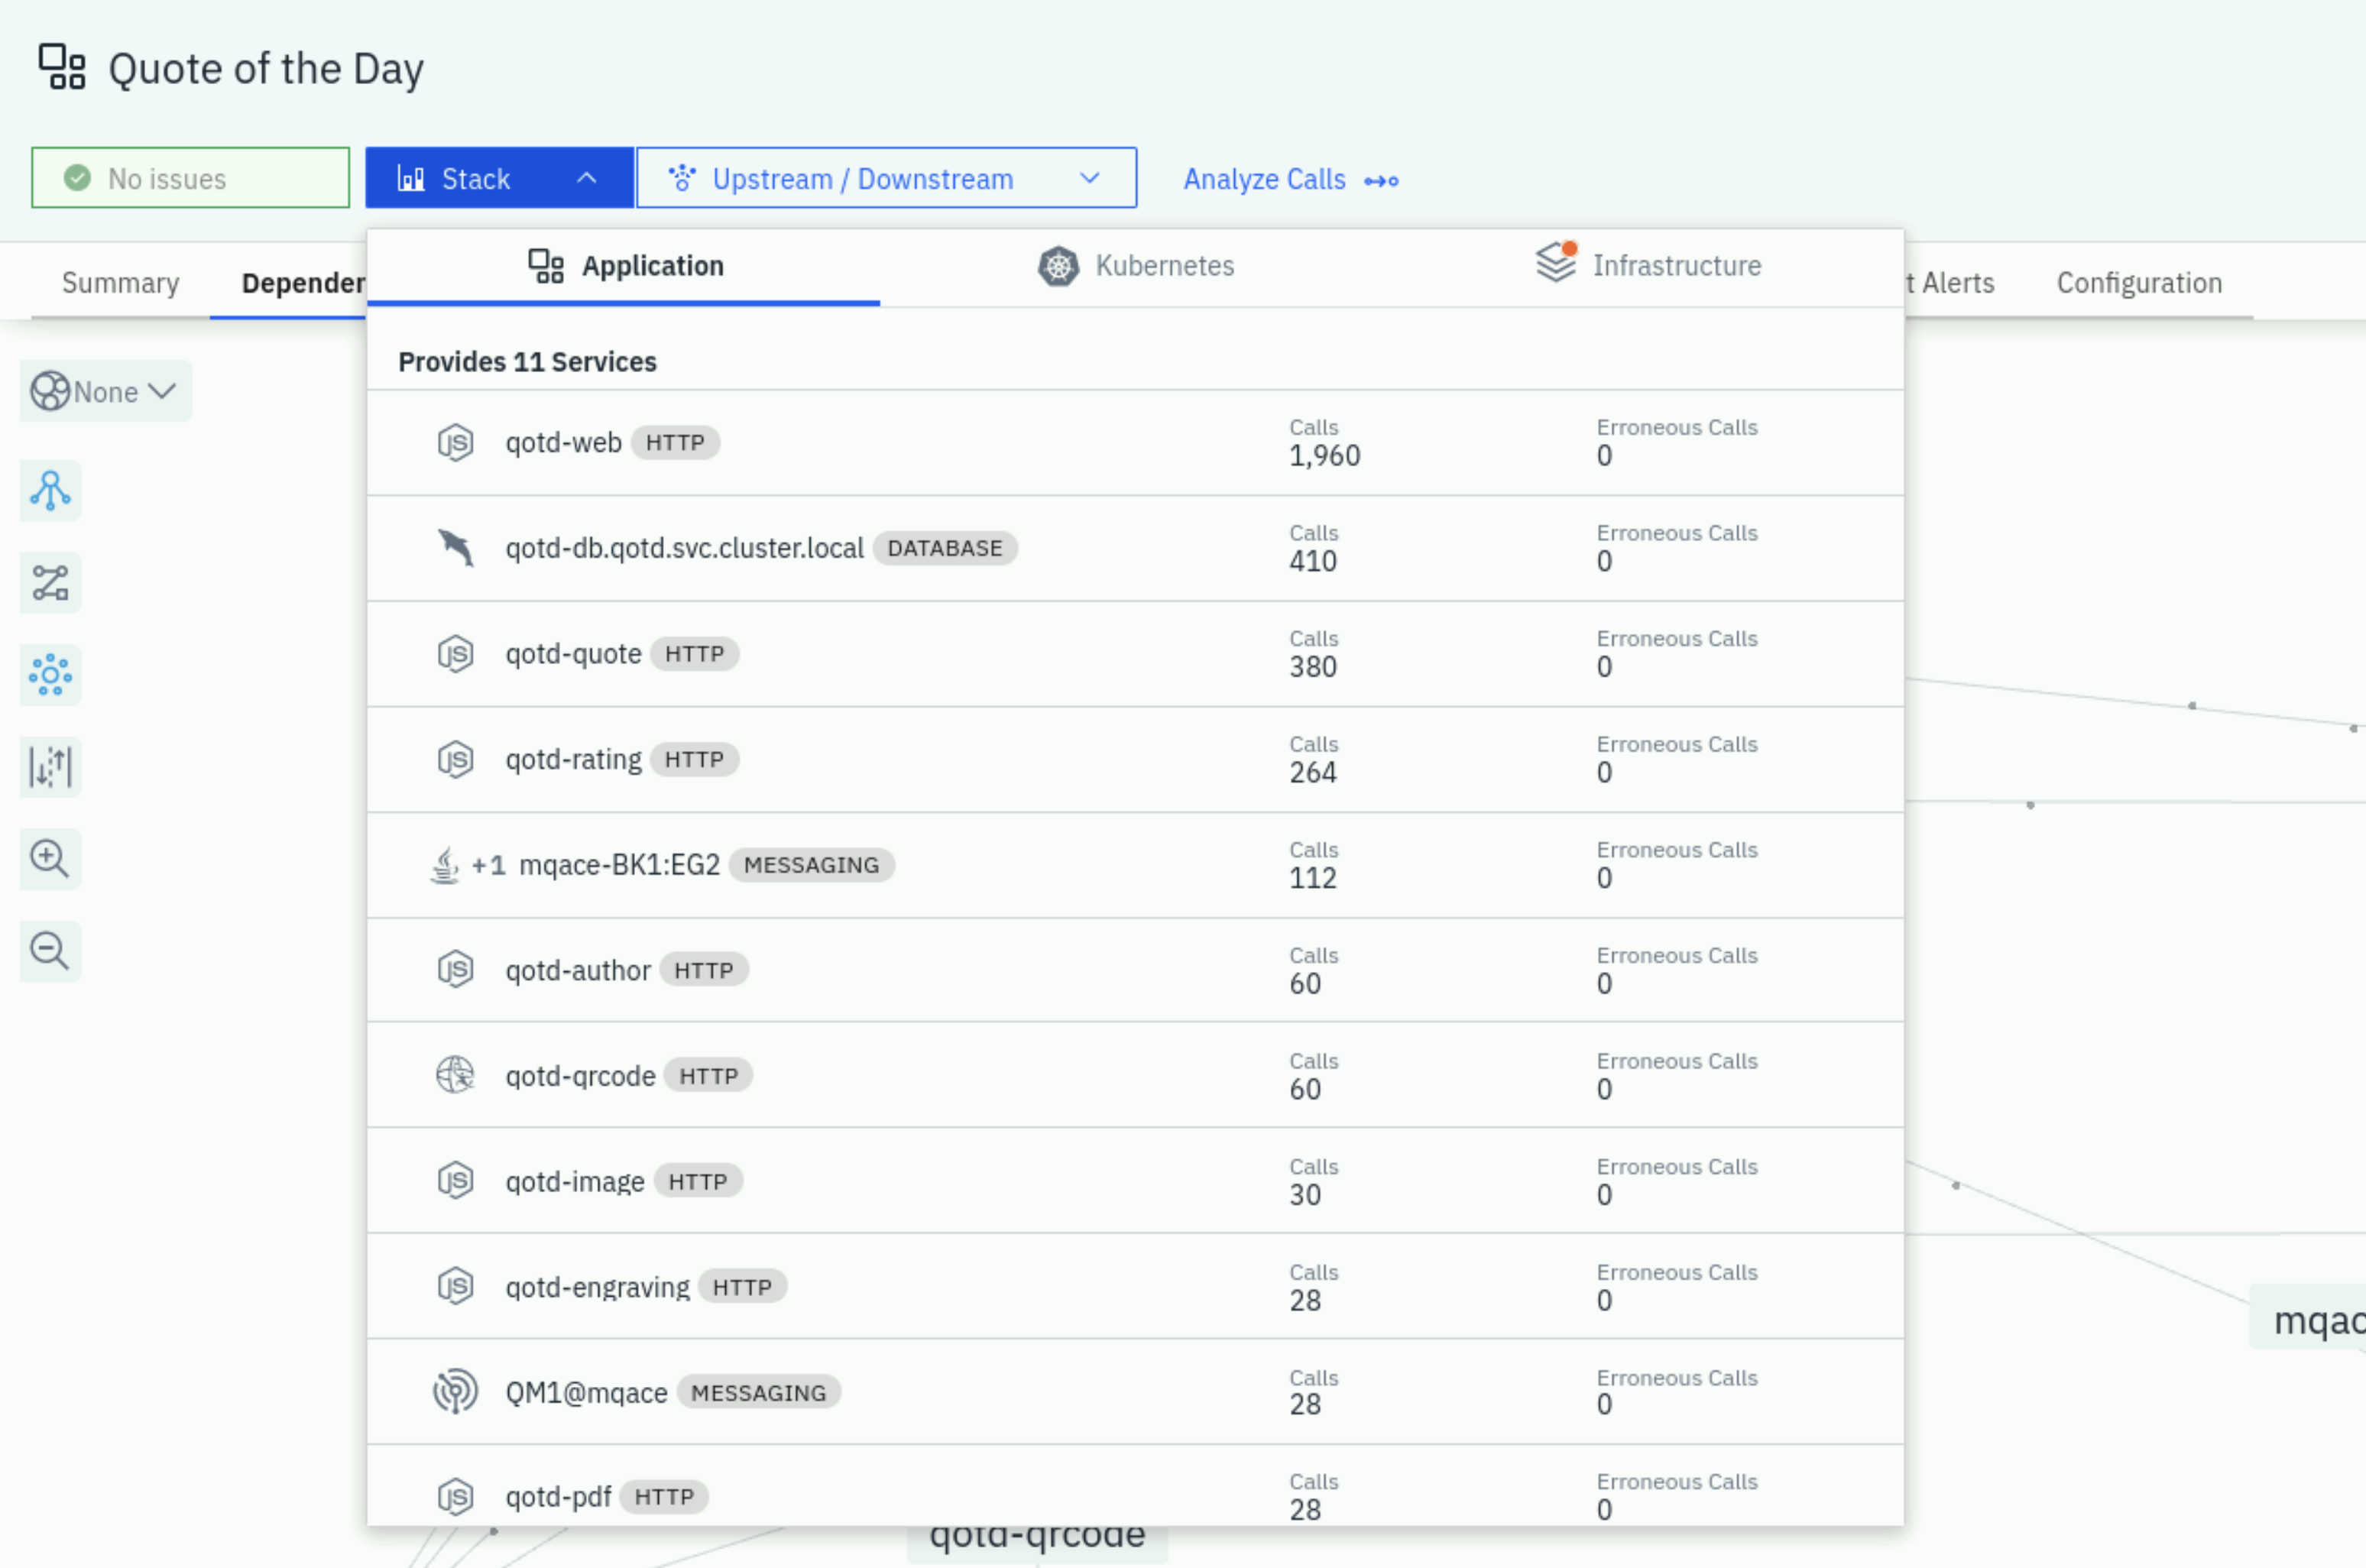Click the Node.js icon beside qotd-pdf
Viewport: 2366px width, 1568px height.
(455, 1497)
